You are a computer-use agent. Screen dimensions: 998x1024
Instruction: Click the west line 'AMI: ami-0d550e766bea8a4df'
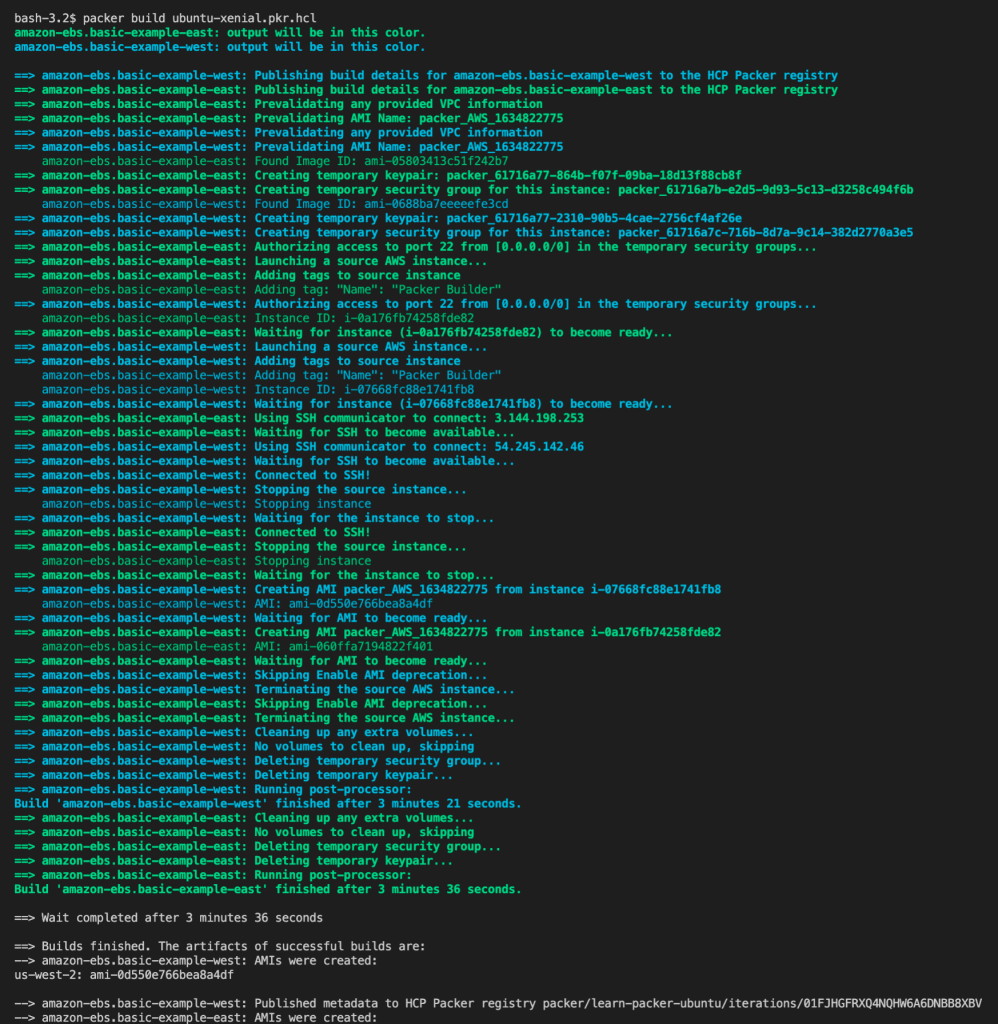tap(344, 604)
